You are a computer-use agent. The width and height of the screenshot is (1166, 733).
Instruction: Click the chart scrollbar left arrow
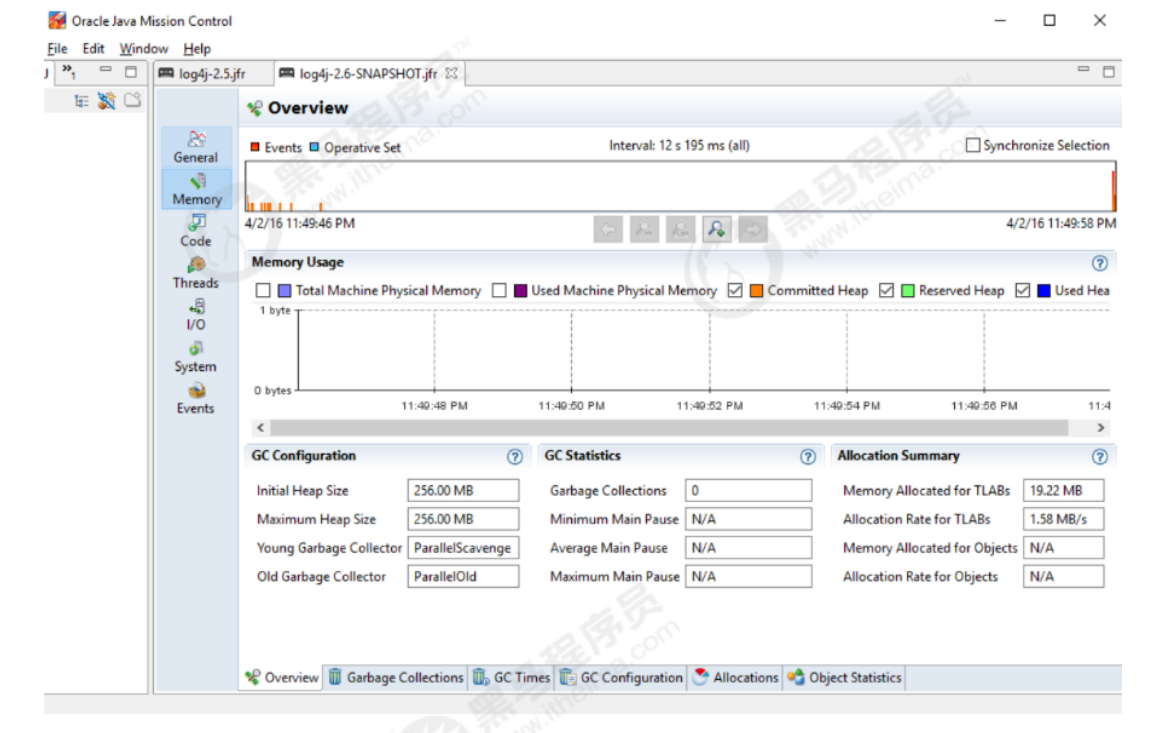point(260,428)
